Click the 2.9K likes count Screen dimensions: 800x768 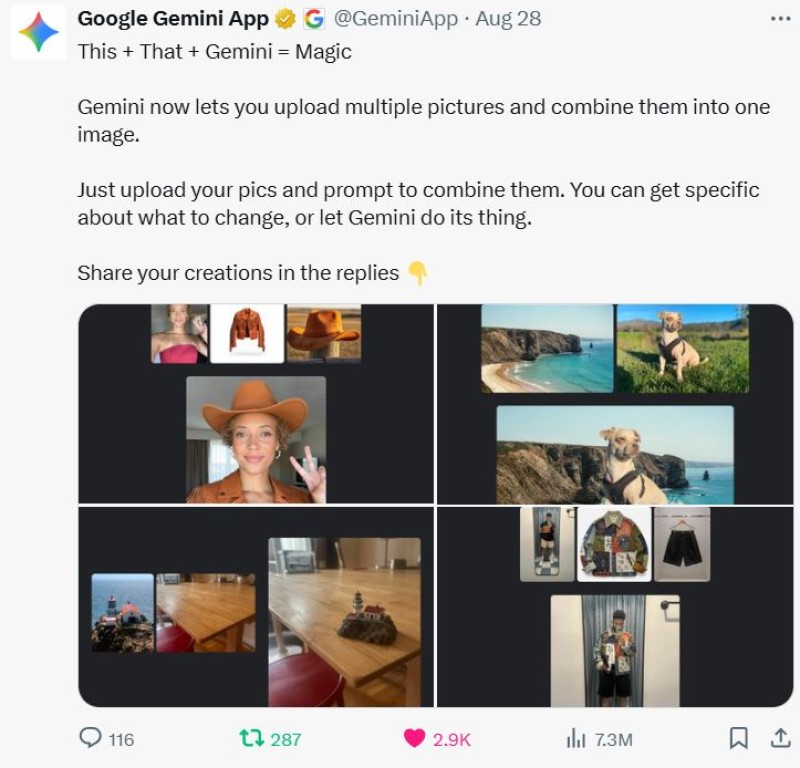[x=452, y=739]
